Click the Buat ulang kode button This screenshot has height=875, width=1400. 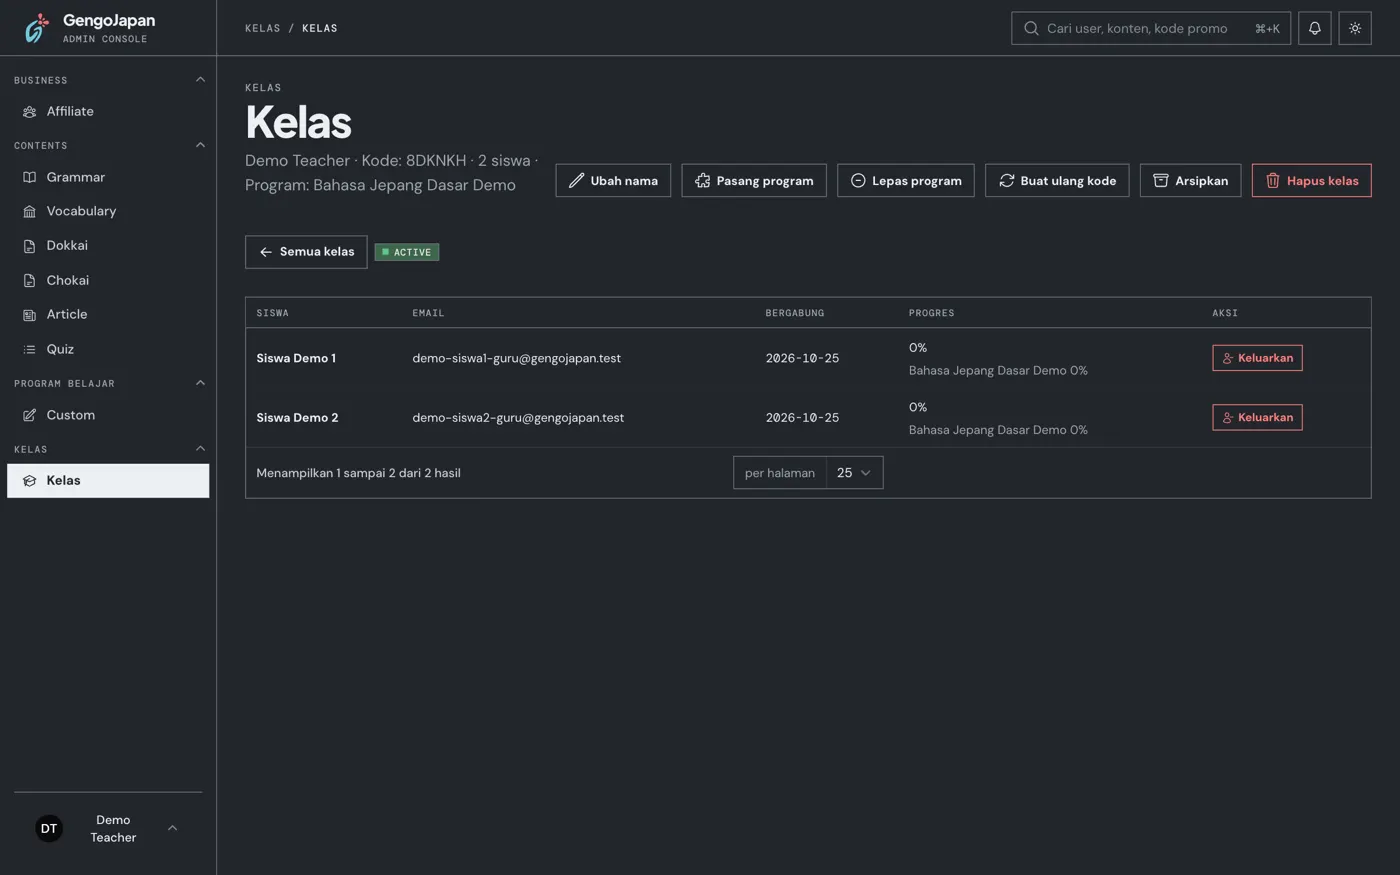pos(1057,181)
